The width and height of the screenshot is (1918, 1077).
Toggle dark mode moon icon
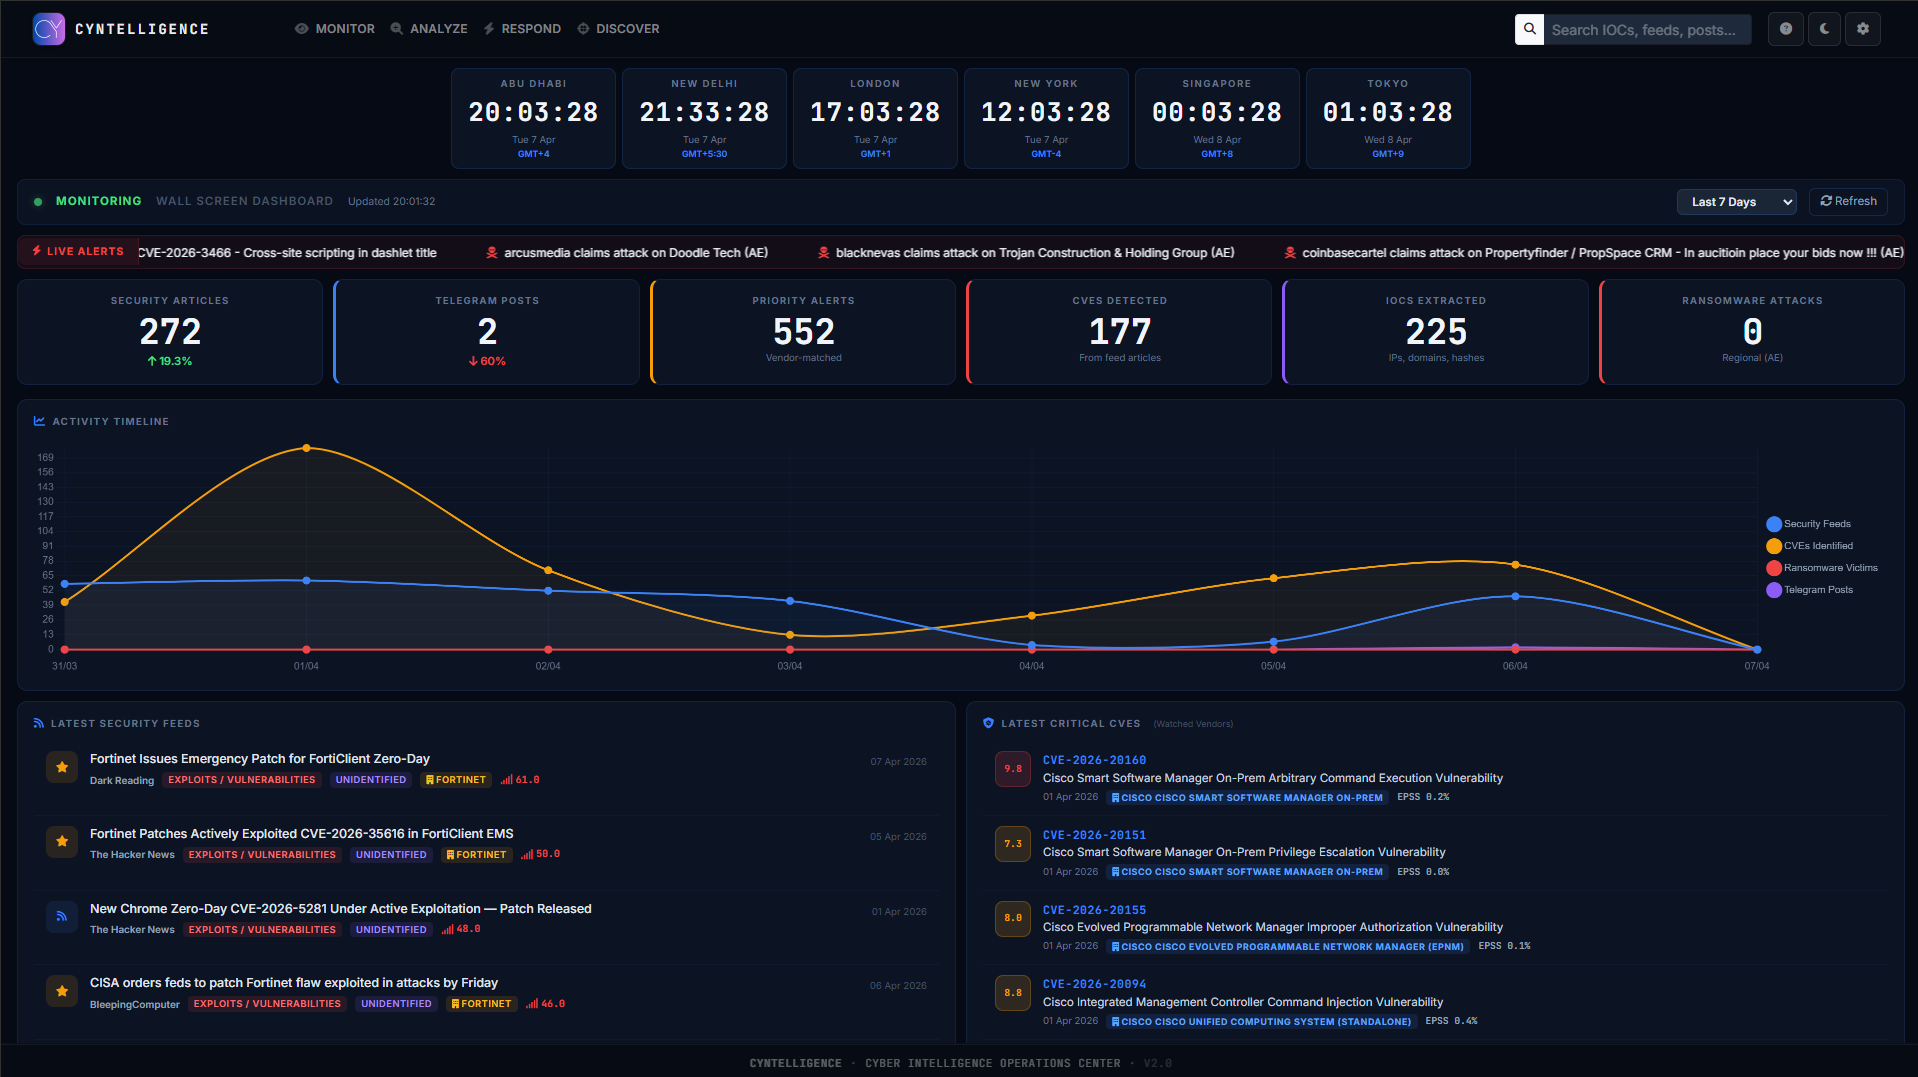click(x=1824, y=29)
